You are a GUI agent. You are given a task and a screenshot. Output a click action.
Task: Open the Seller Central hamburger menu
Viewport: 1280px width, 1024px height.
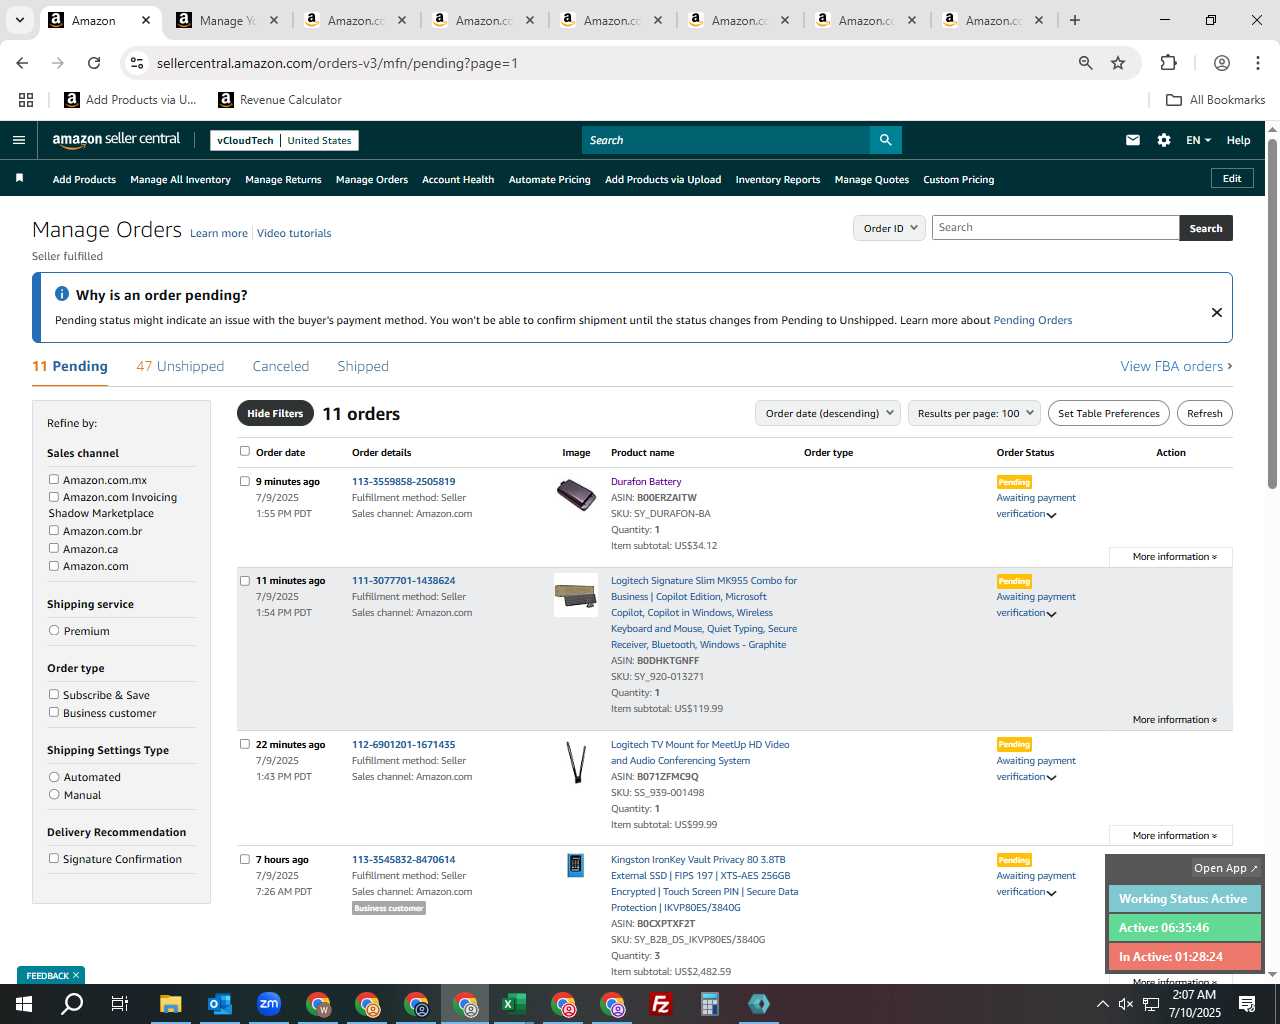point(19,140)
